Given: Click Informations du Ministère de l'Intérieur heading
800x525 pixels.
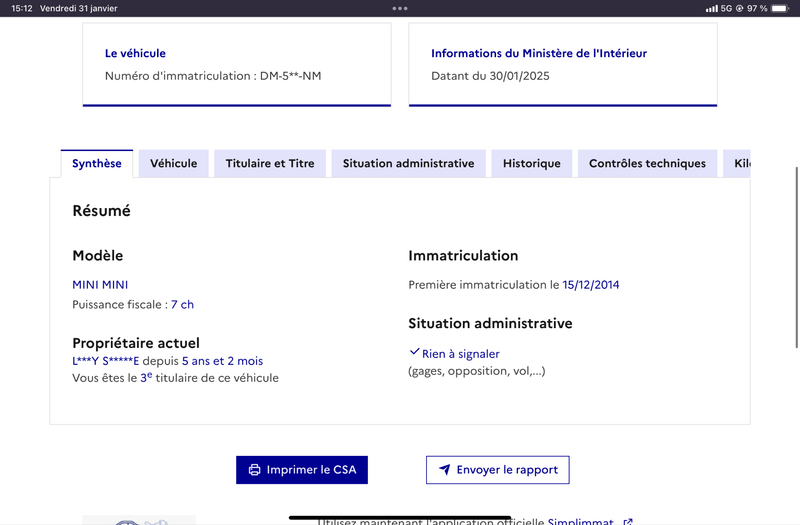Looking at the screenshot, I should pos(539,53).
